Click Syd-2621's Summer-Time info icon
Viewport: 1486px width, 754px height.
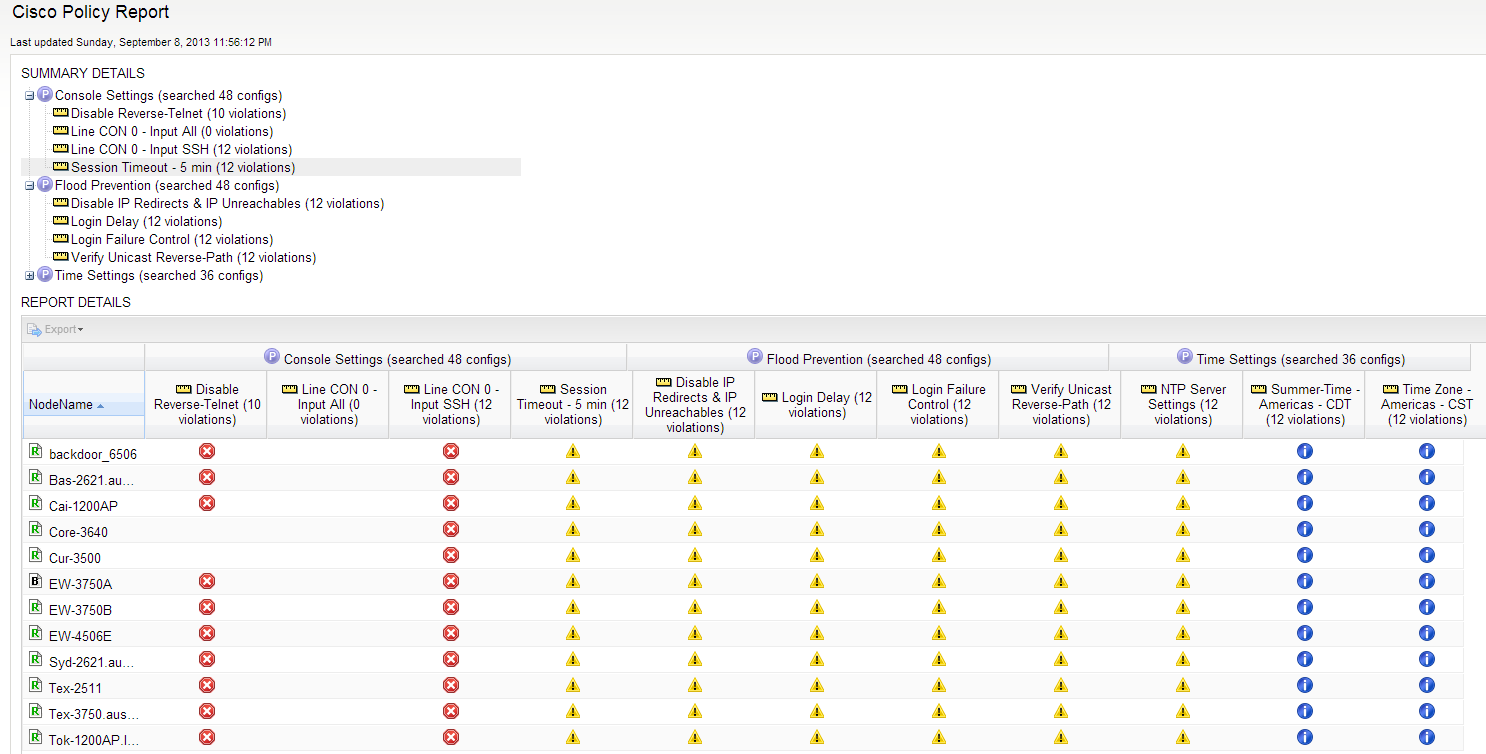click(x=1305, y=659)
